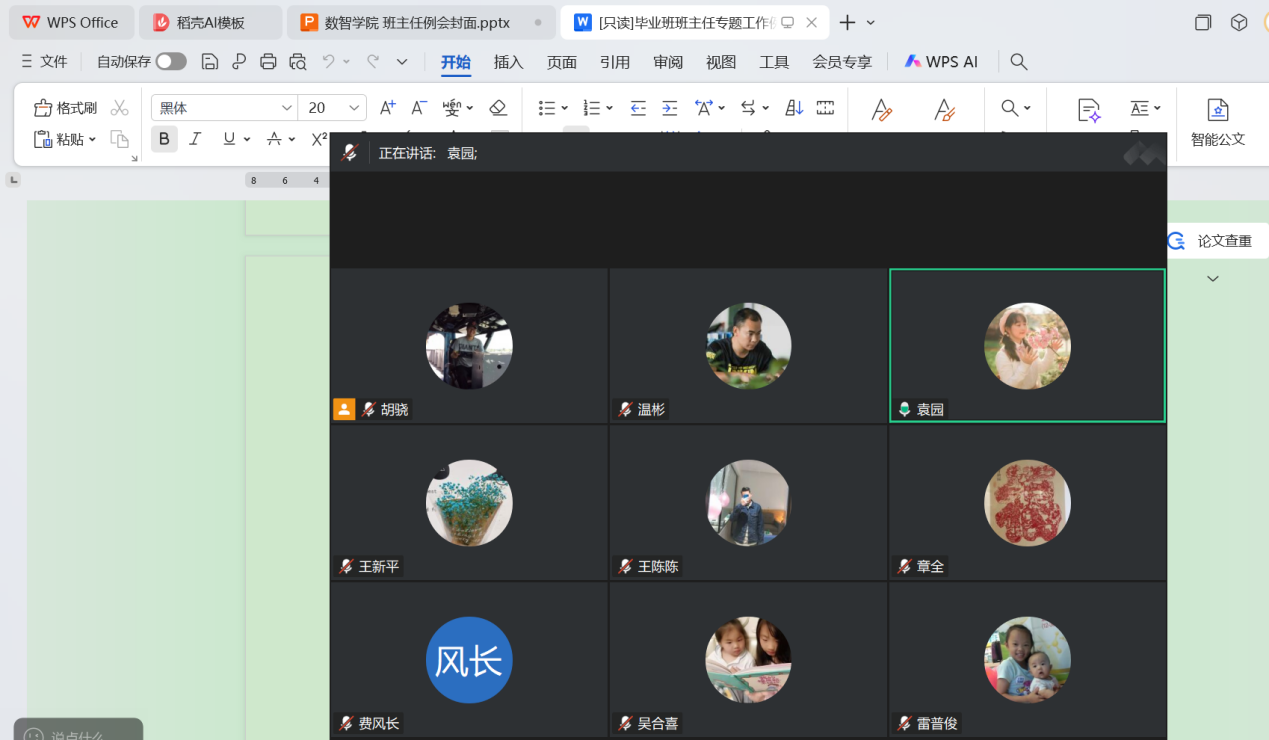Open the font size 20 dropdown
Image resolution: width=1269 pixels, height=740 pixels.
pos(354,108)
